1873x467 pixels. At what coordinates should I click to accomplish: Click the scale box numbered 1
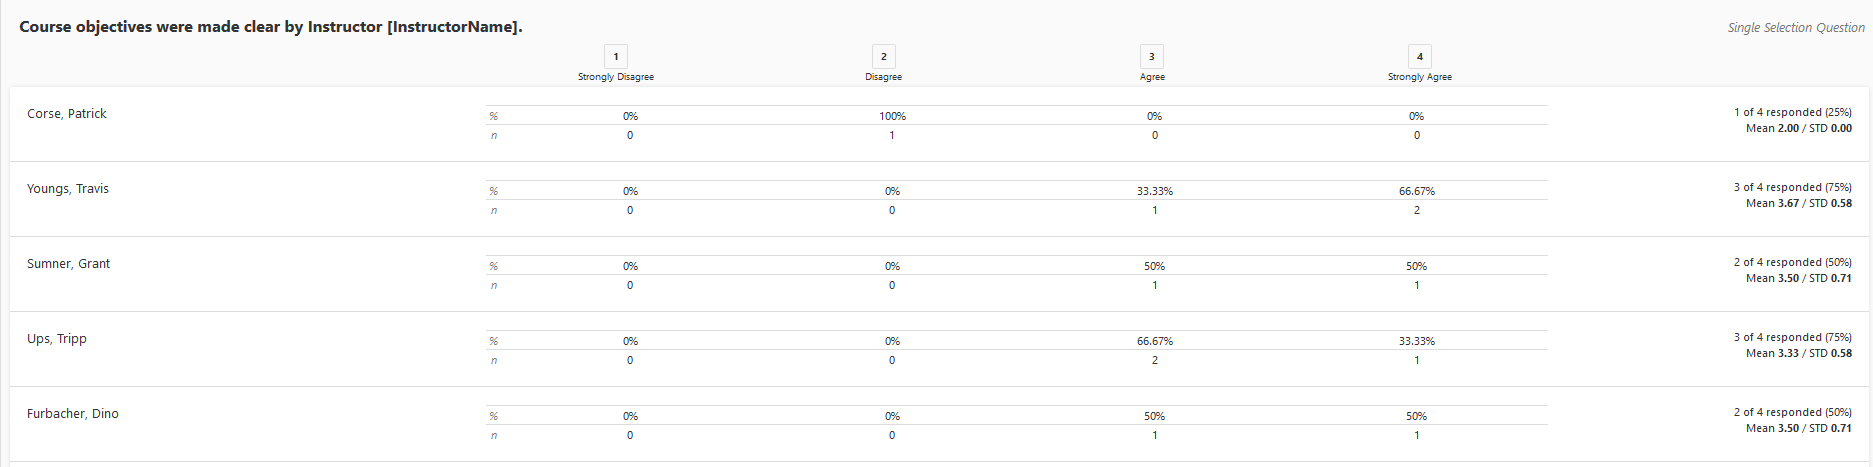pyautogui.click(x=616, y=56)
